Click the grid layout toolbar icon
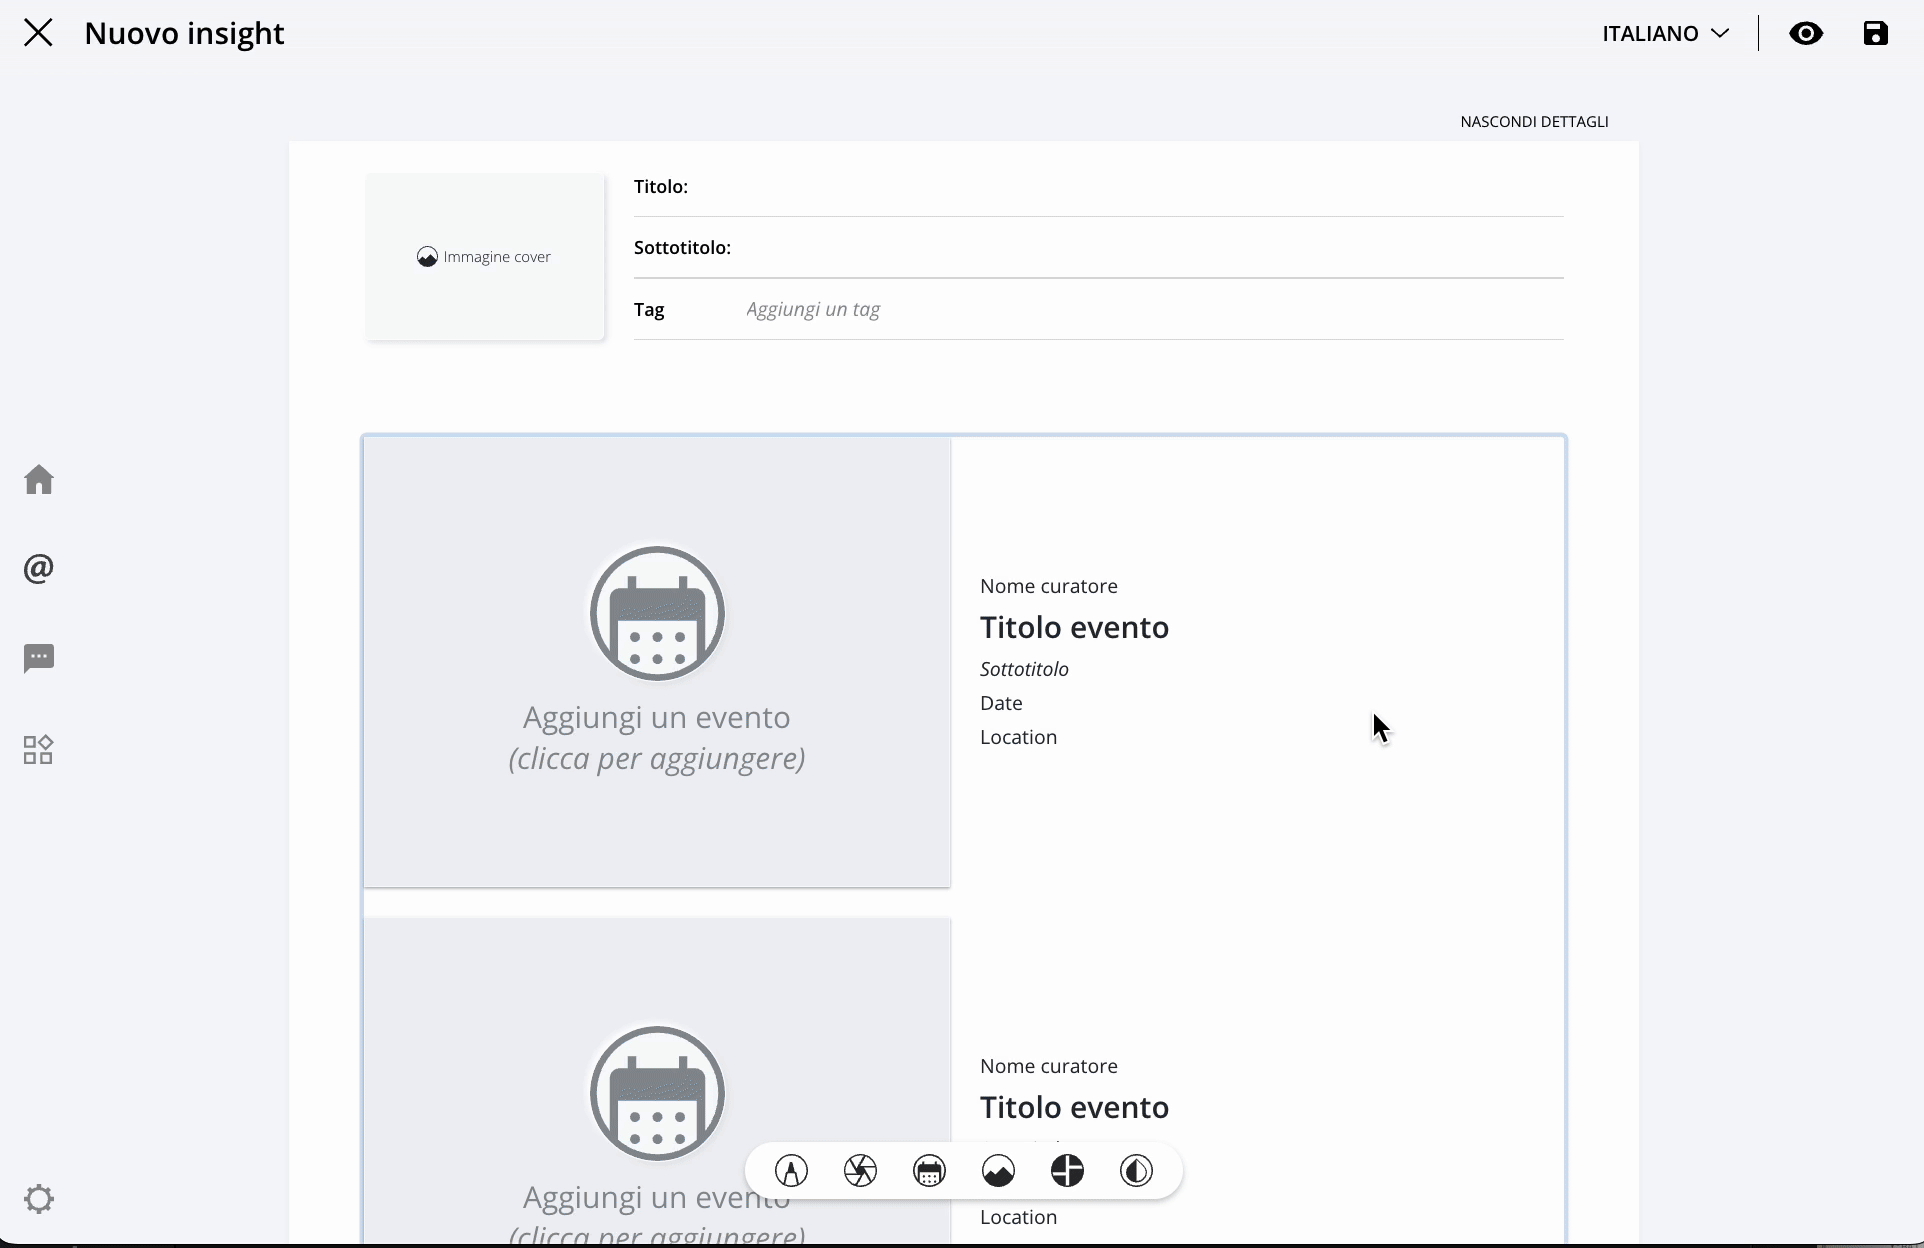 tap(1067, 1171)
